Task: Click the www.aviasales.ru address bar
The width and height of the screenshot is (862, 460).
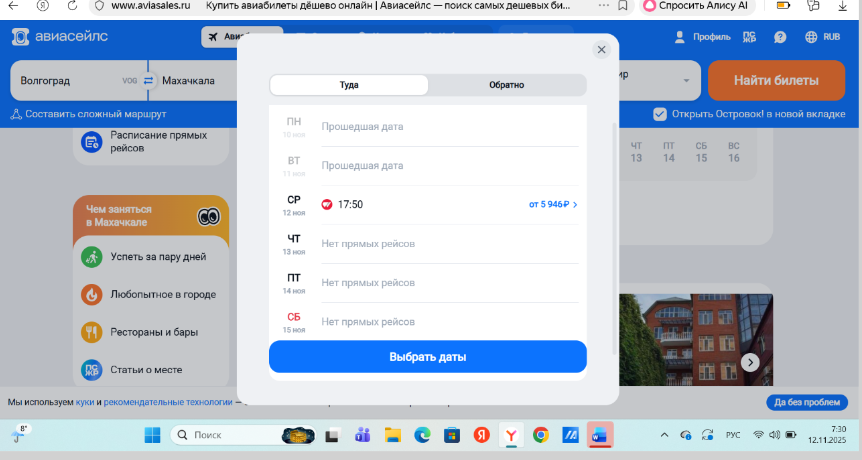Action: 151,6
